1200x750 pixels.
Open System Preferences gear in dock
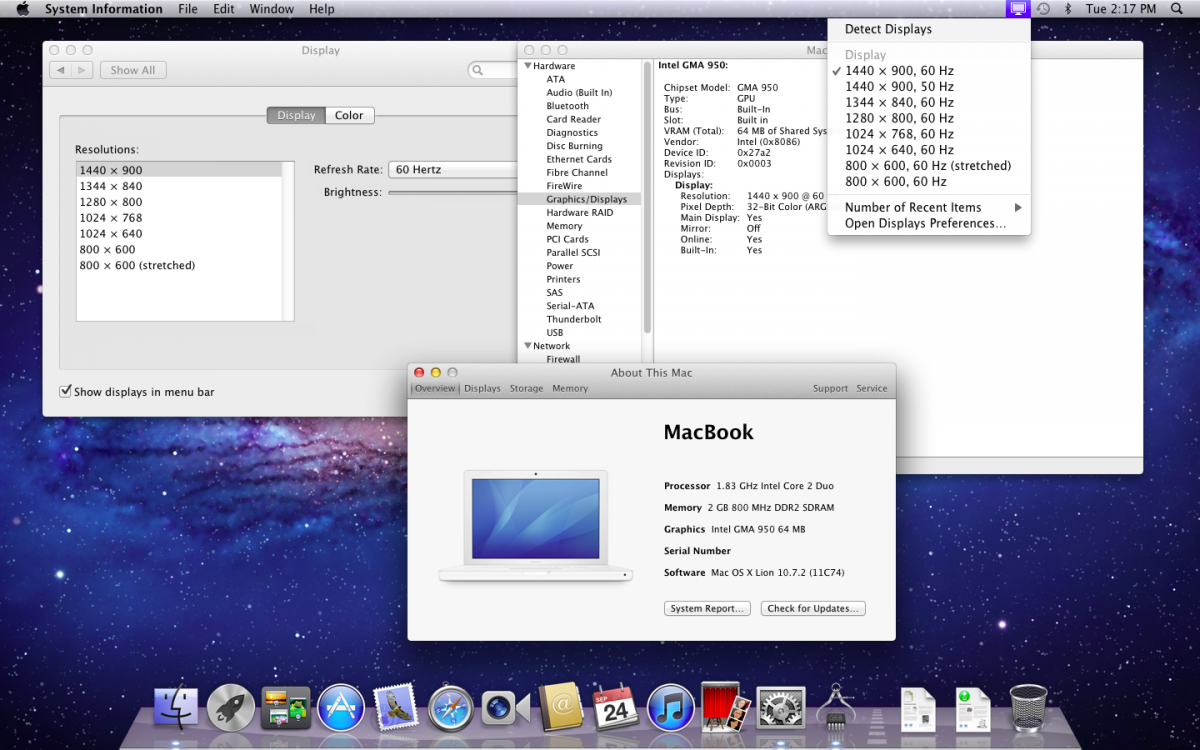(x=780, y=708)
